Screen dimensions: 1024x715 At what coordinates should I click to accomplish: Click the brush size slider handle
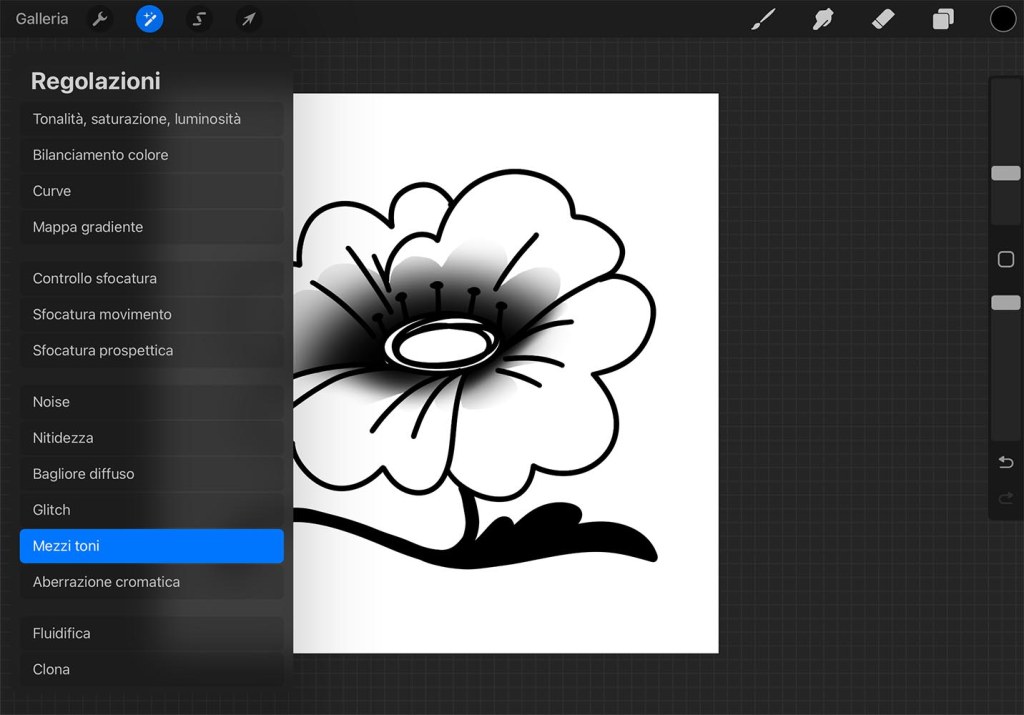coord(1006,173)
